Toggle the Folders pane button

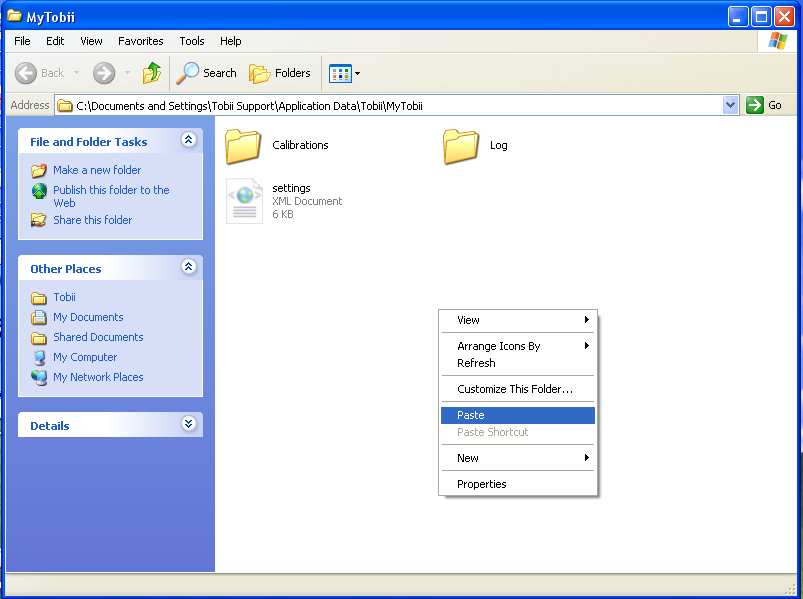pos(280,73)
